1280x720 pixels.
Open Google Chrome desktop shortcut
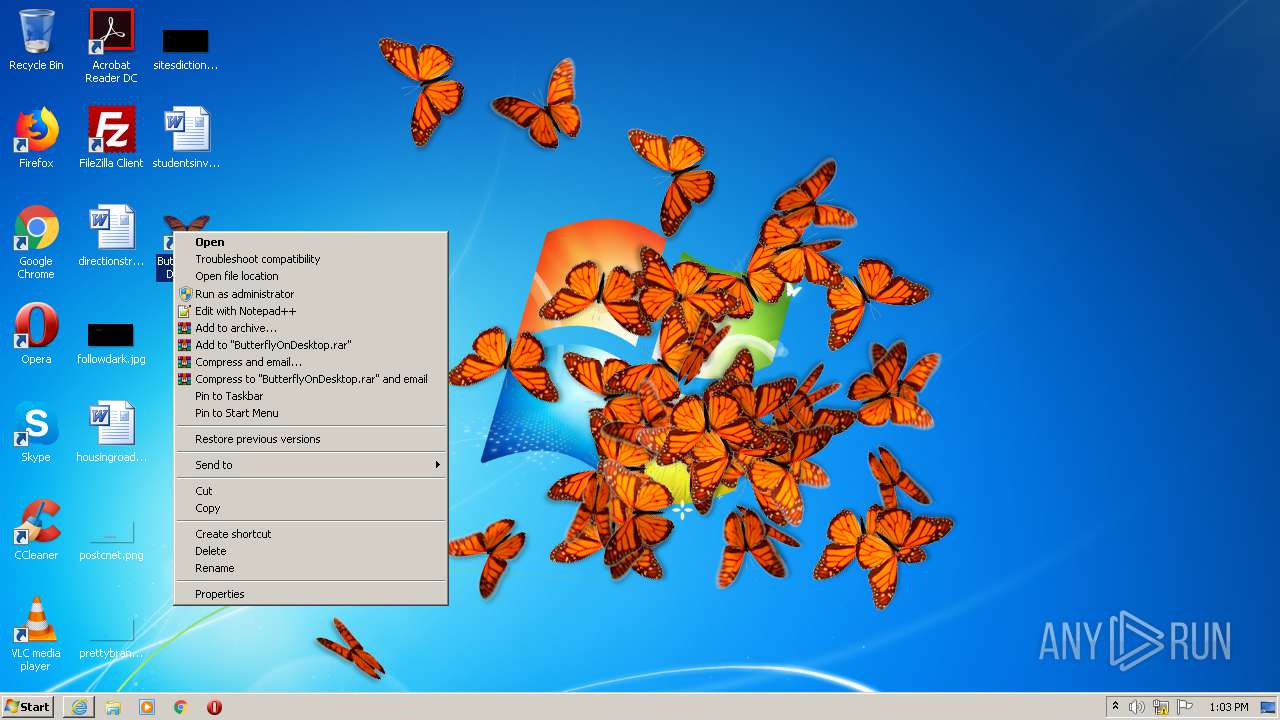tap(36, 242)
